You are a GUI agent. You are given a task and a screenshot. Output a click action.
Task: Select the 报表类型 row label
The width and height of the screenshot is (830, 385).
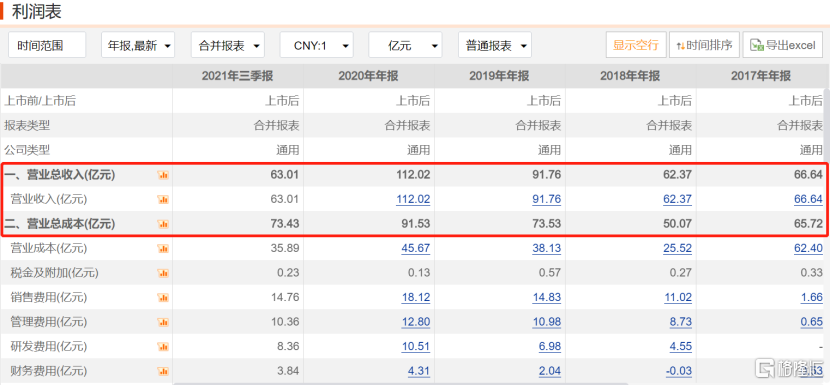click(27, 126)
